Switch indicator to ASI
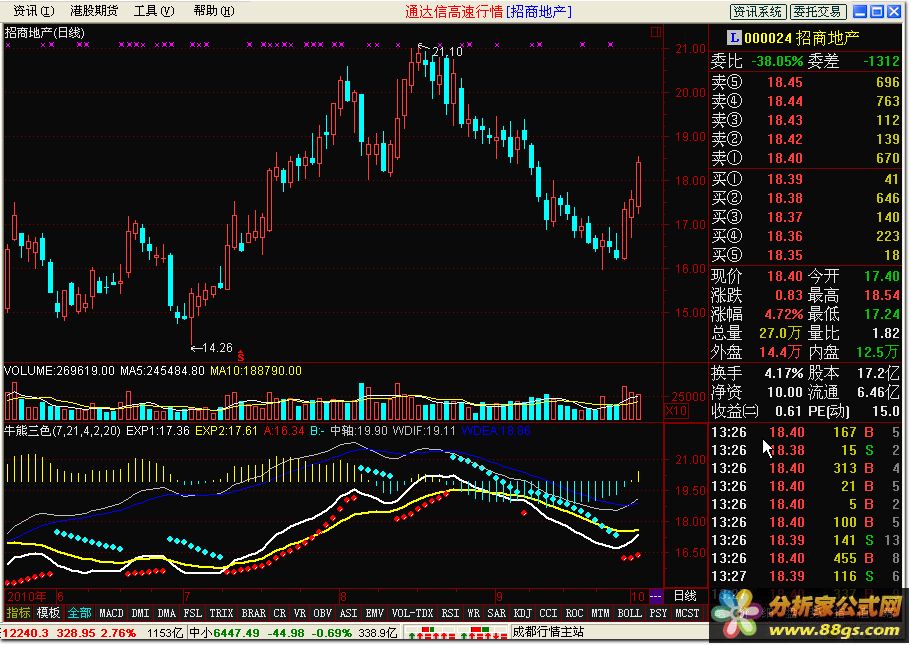Viewport: 911px width, 645px height. (x=348, y=613)
